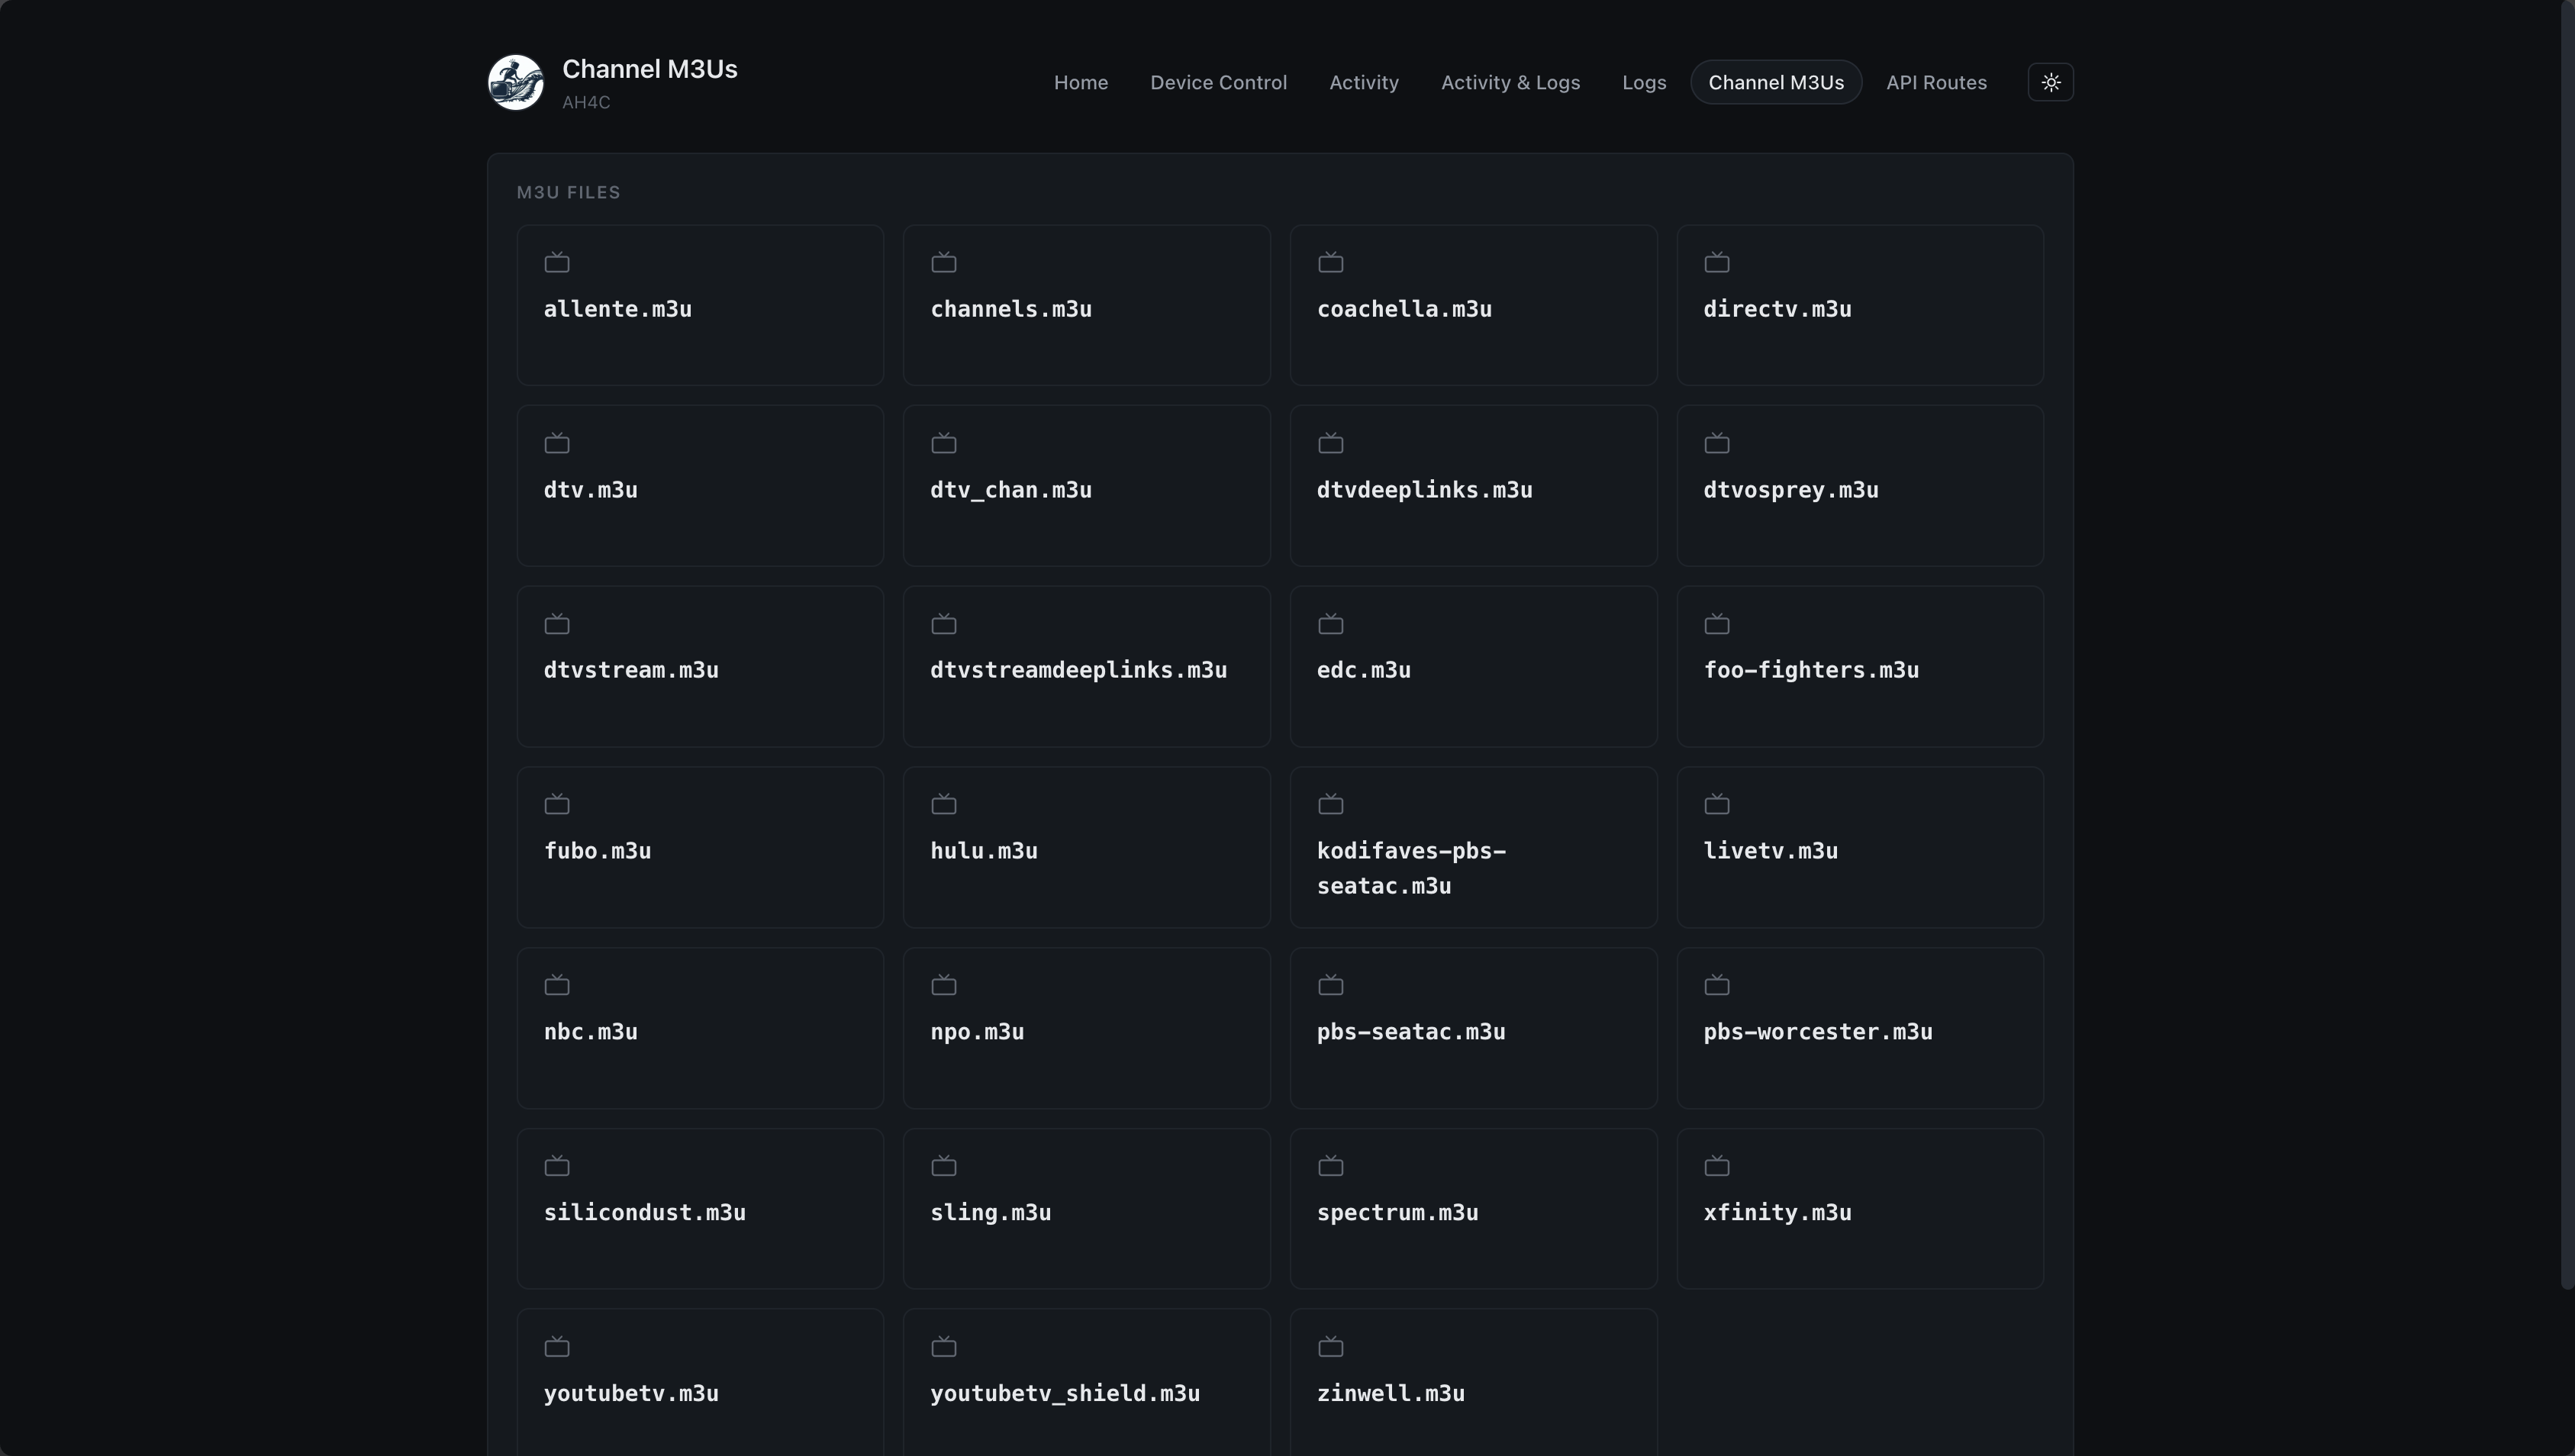Click the TV icon on silicondust.m3u card
This screenshot has height=1456, width=2575.
(x=557, y=1166)
